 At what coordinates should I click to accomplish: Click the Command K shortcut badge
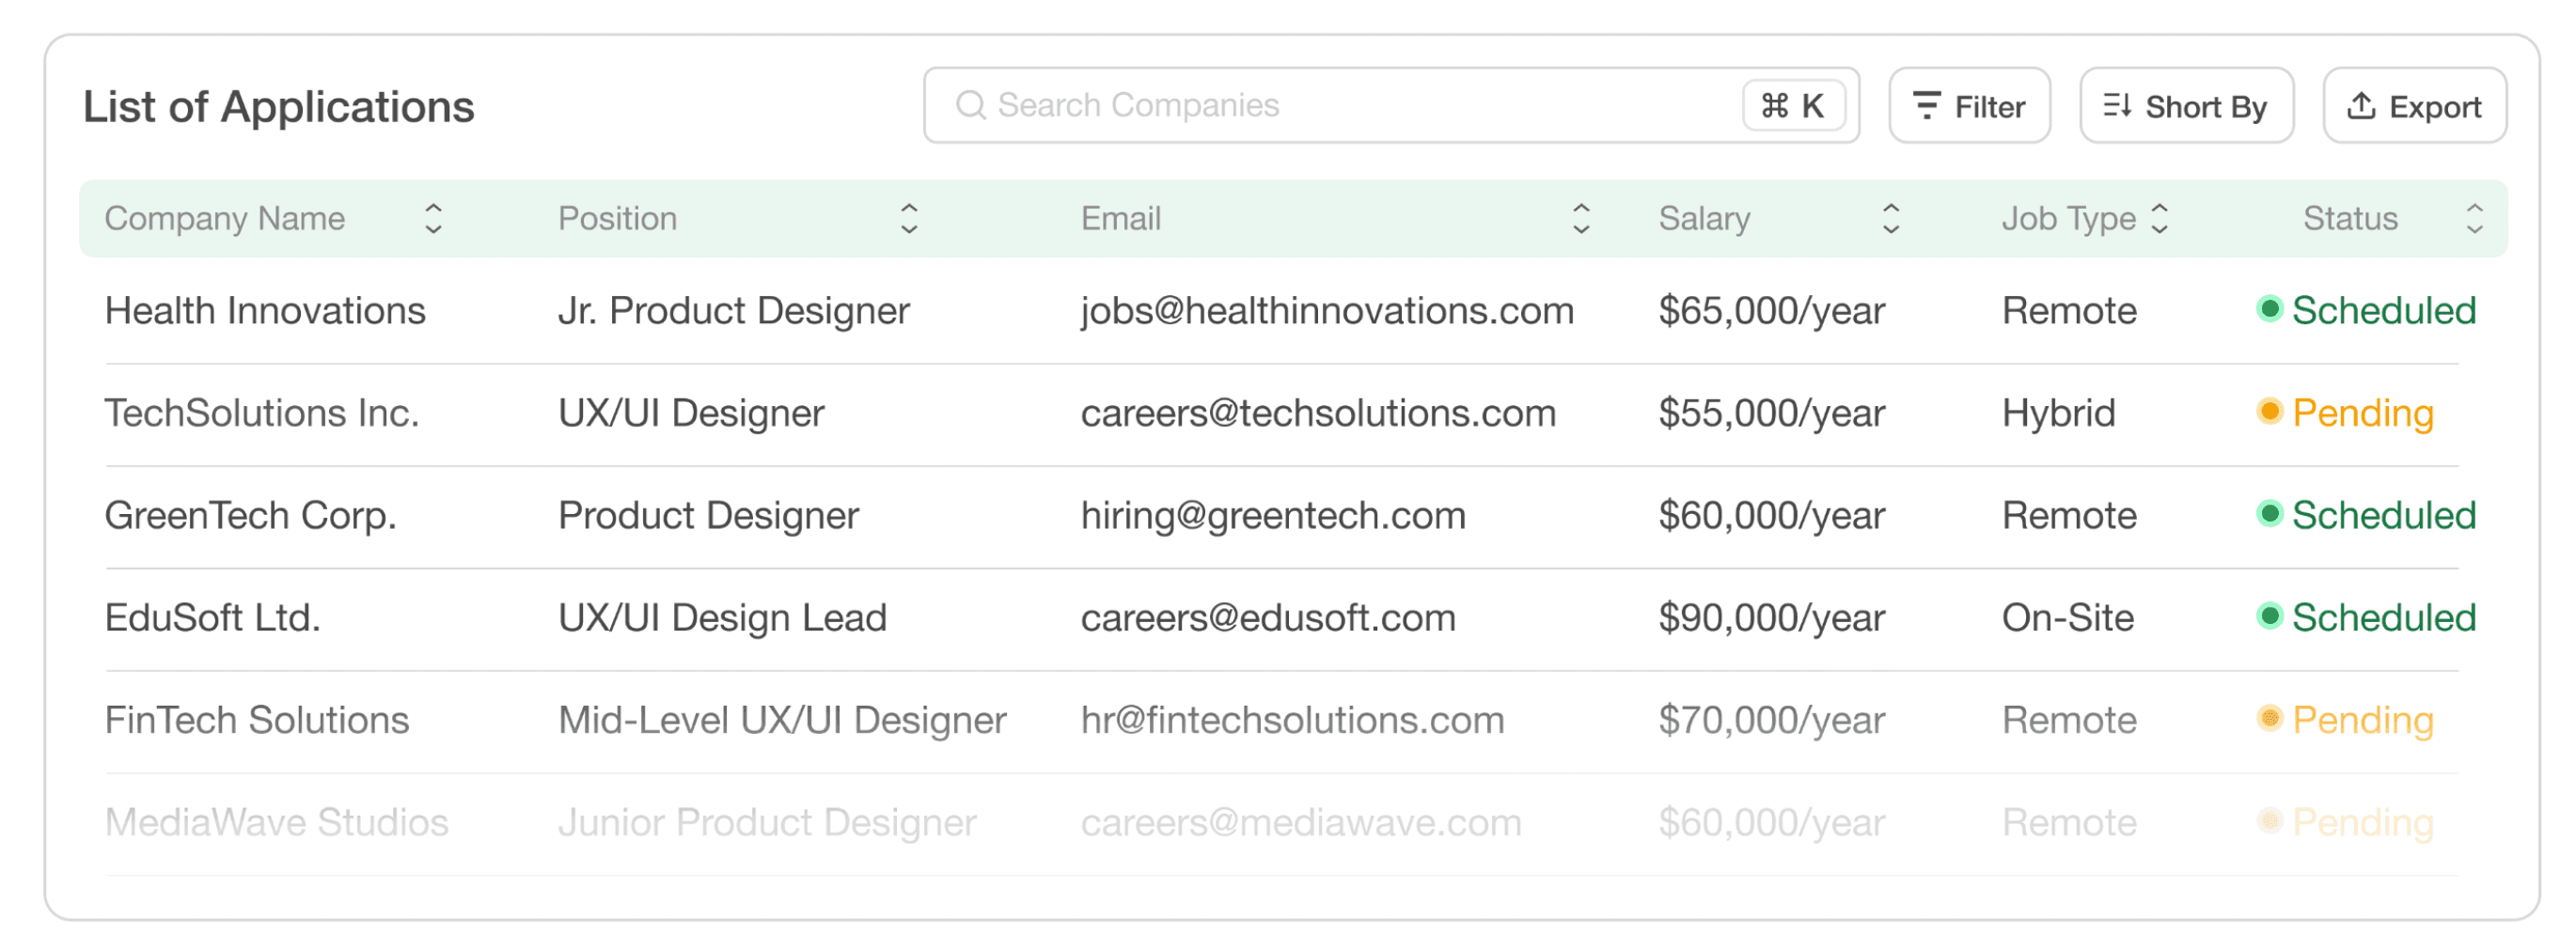(1793, 105)
